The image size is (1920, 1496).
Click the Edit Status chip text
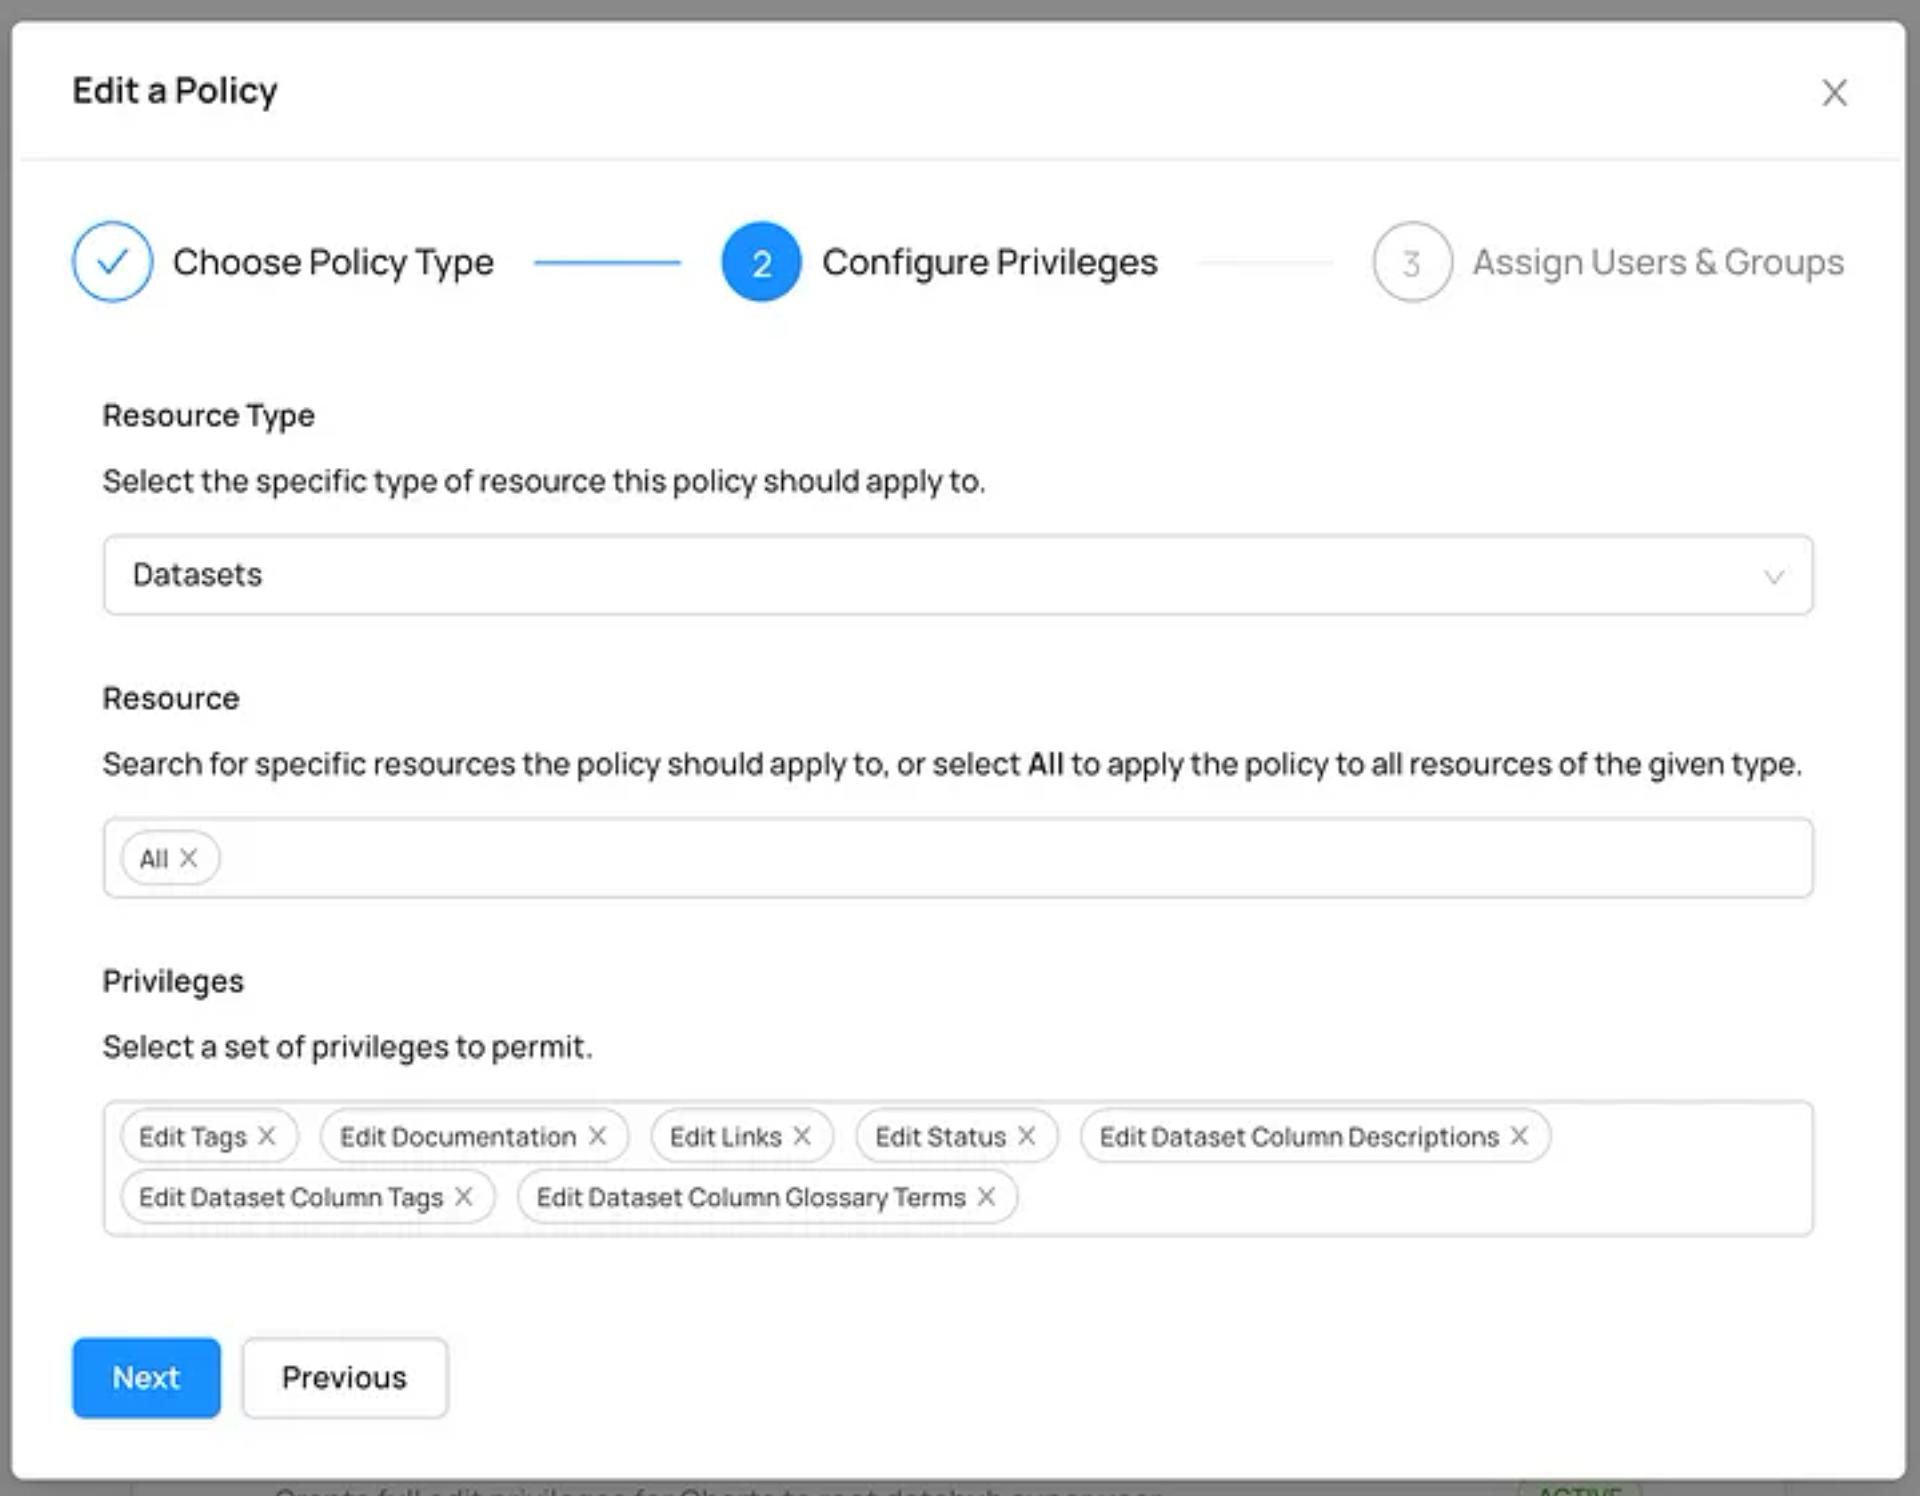click(x=940, y=1137)
